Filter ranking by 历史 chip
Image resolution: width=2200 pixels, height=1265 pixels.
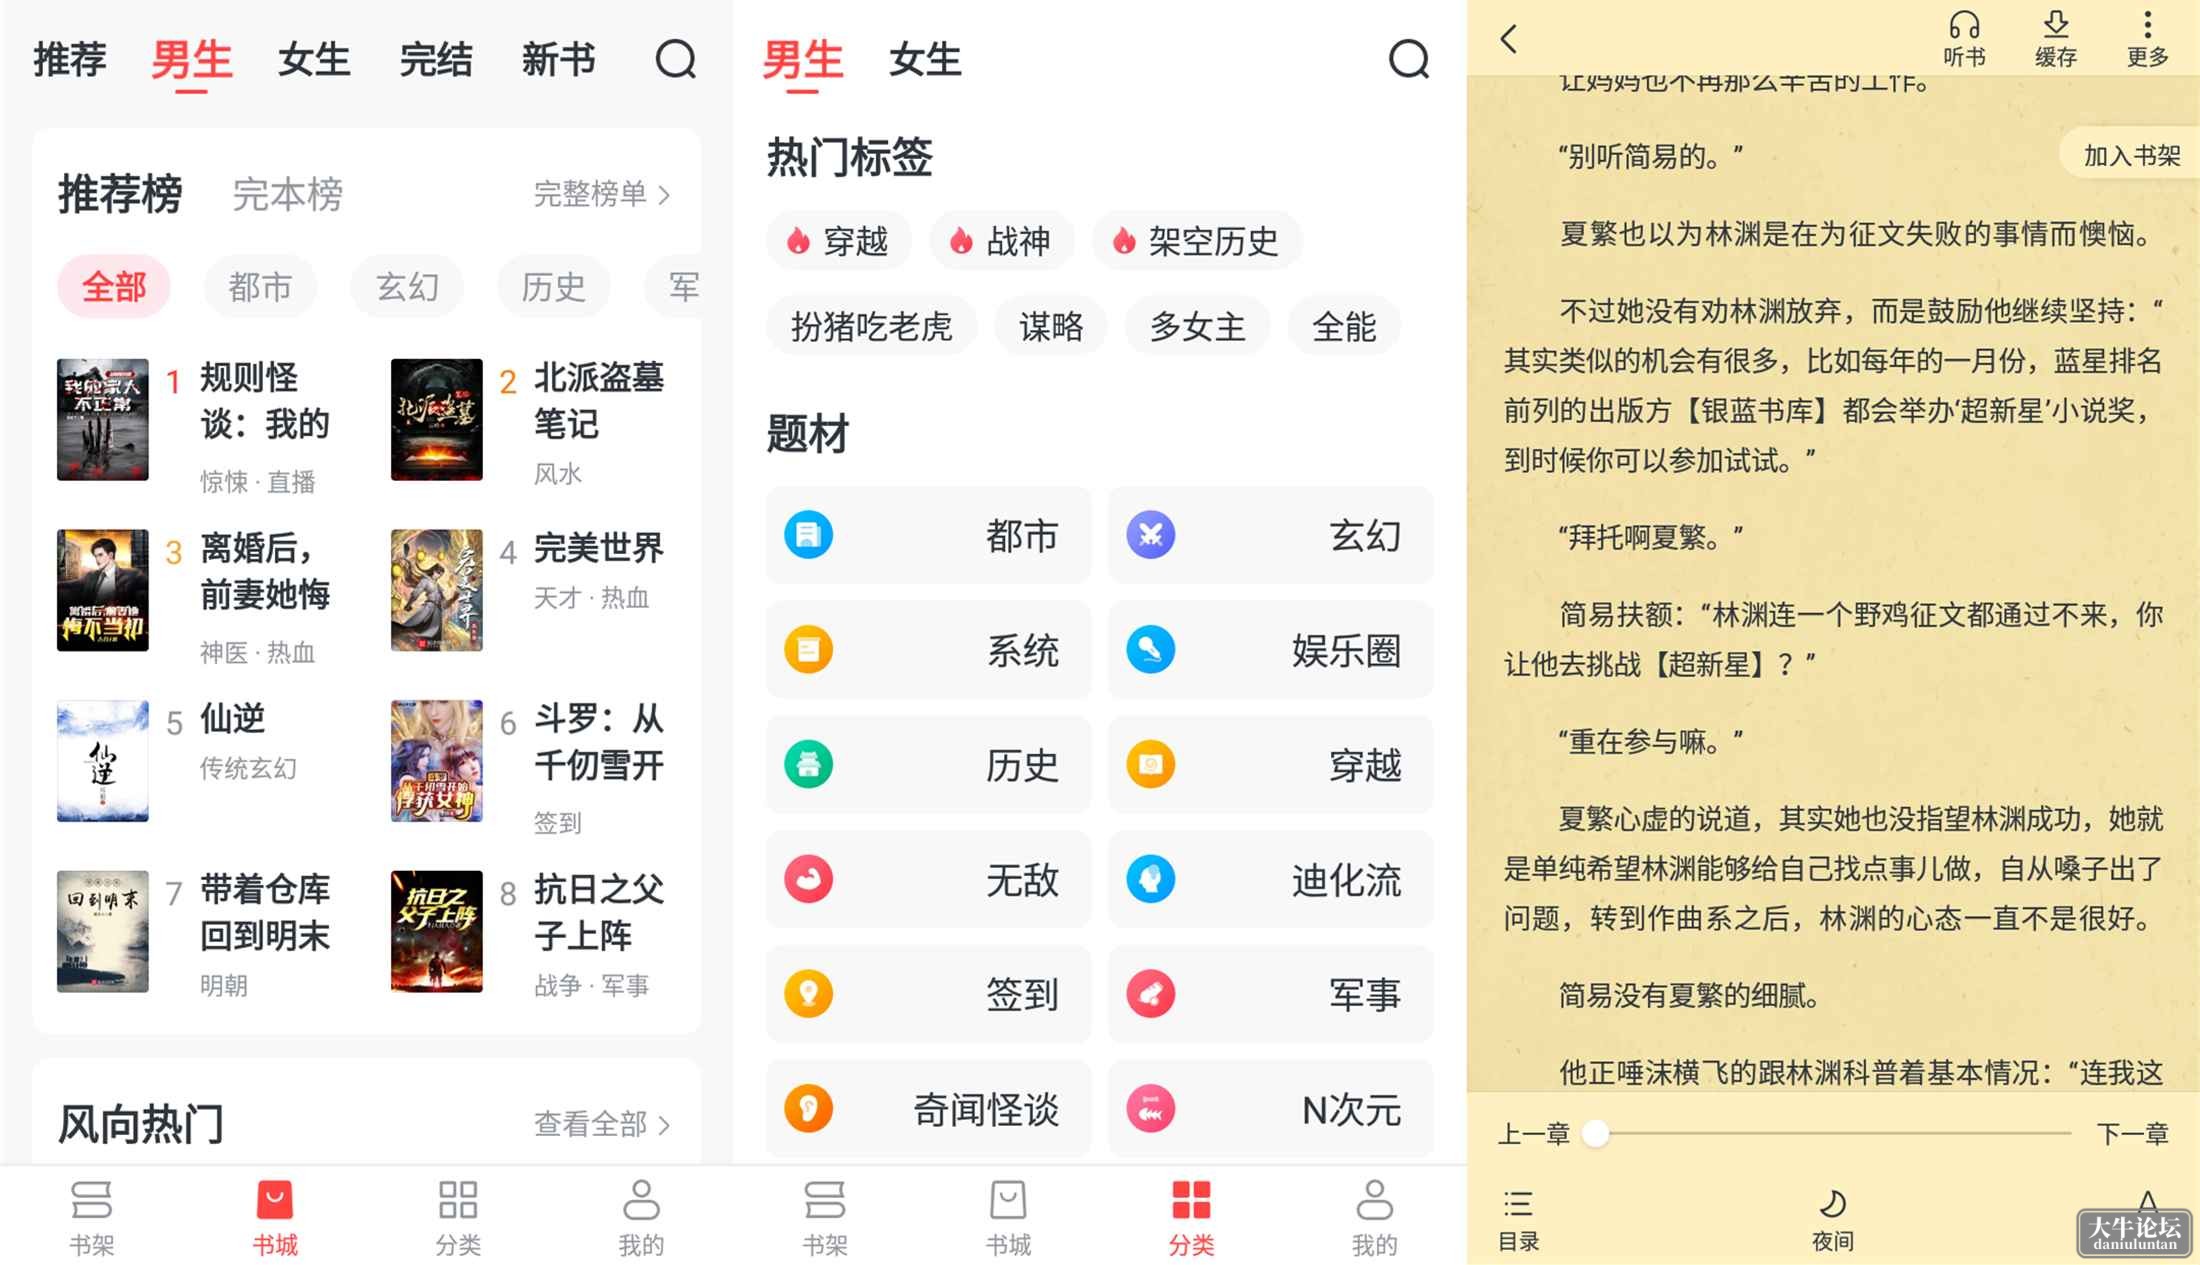click(553, 287)
